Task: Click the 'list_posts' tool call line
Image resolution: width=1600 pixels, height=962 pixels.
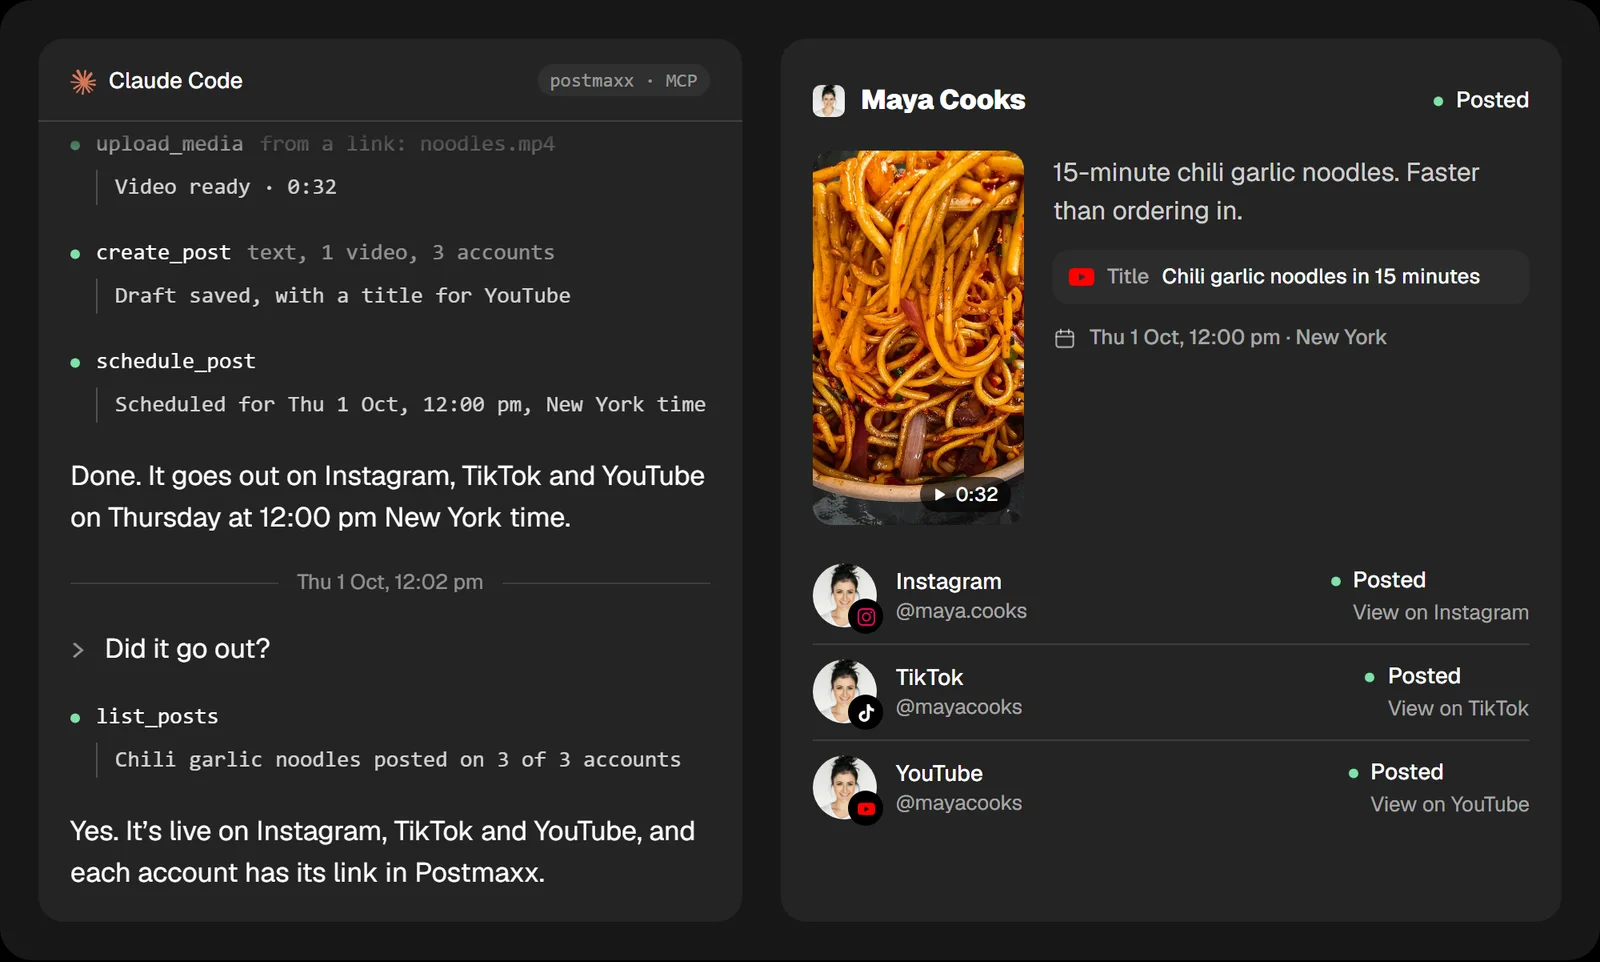Action: tap(157, 716)
